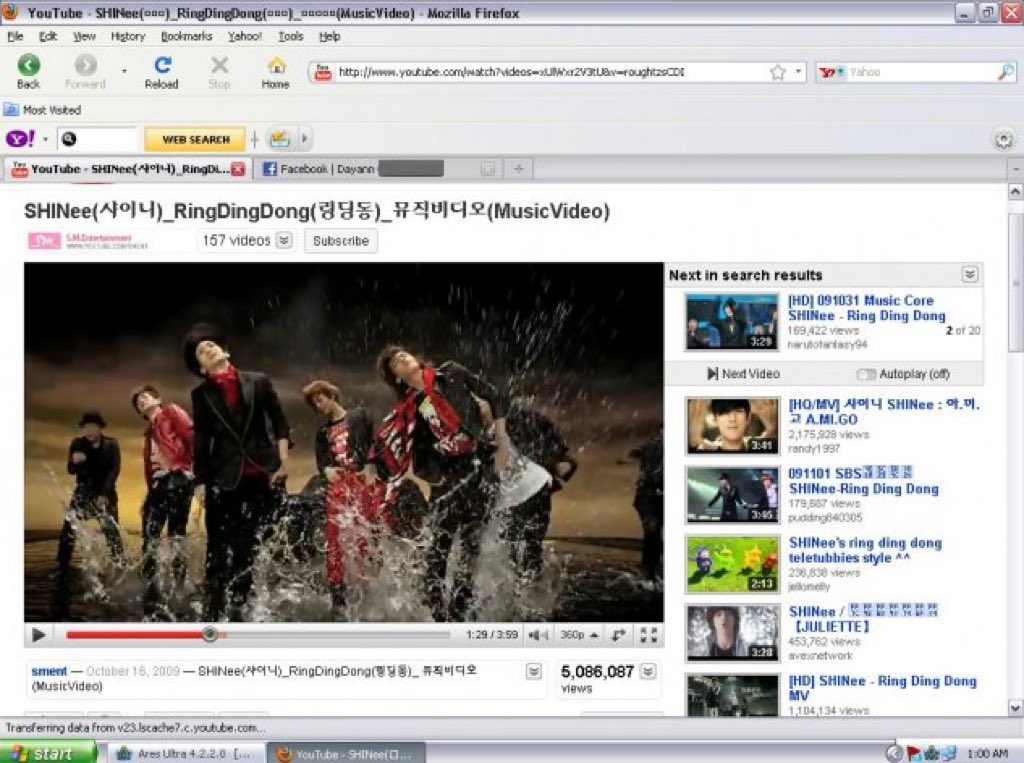This screenshot has width=1024, height=763.
Task: Click the search magnifier in Yahoo search box
Action: 1006,72
